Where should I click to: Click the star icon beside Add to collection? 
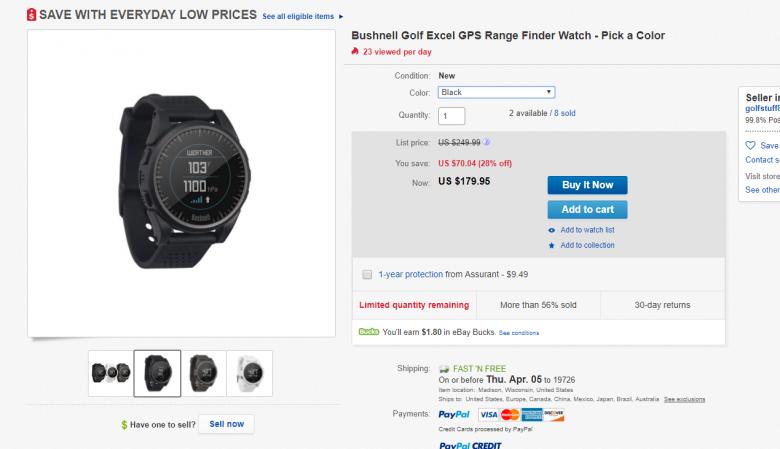pos(551,245)
